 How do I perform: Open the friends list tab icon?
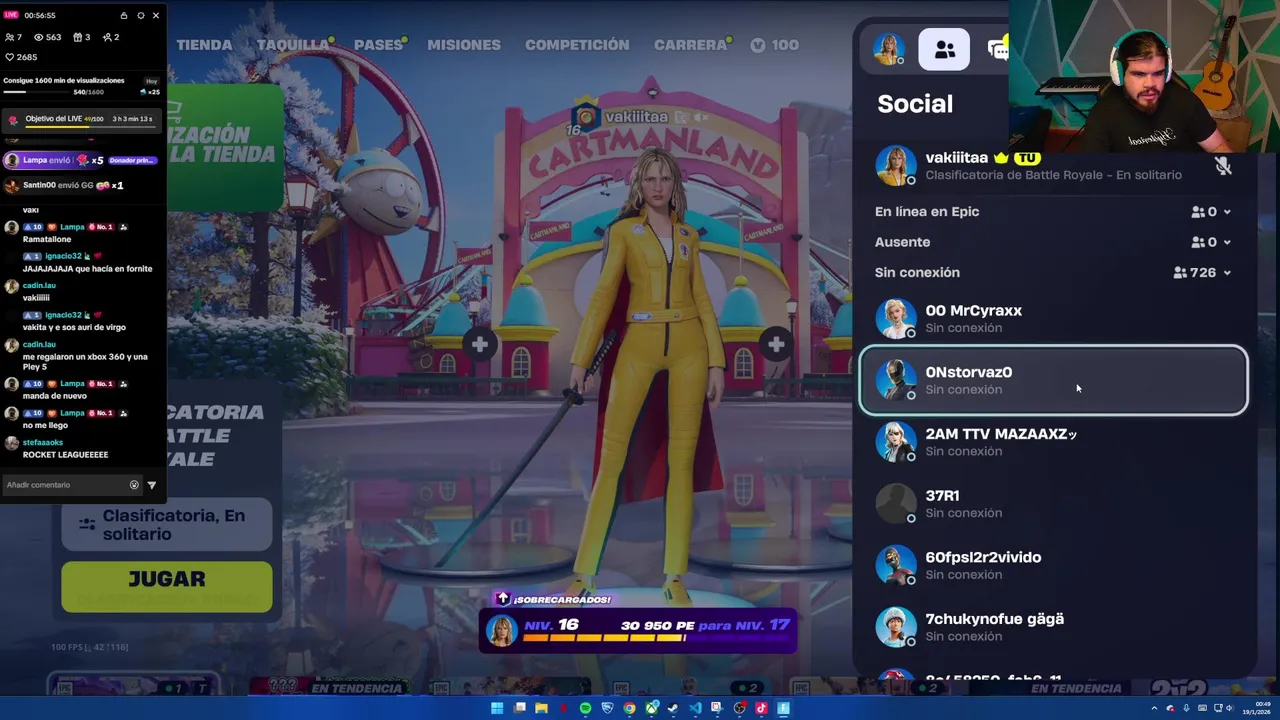(x=944, y=50)
